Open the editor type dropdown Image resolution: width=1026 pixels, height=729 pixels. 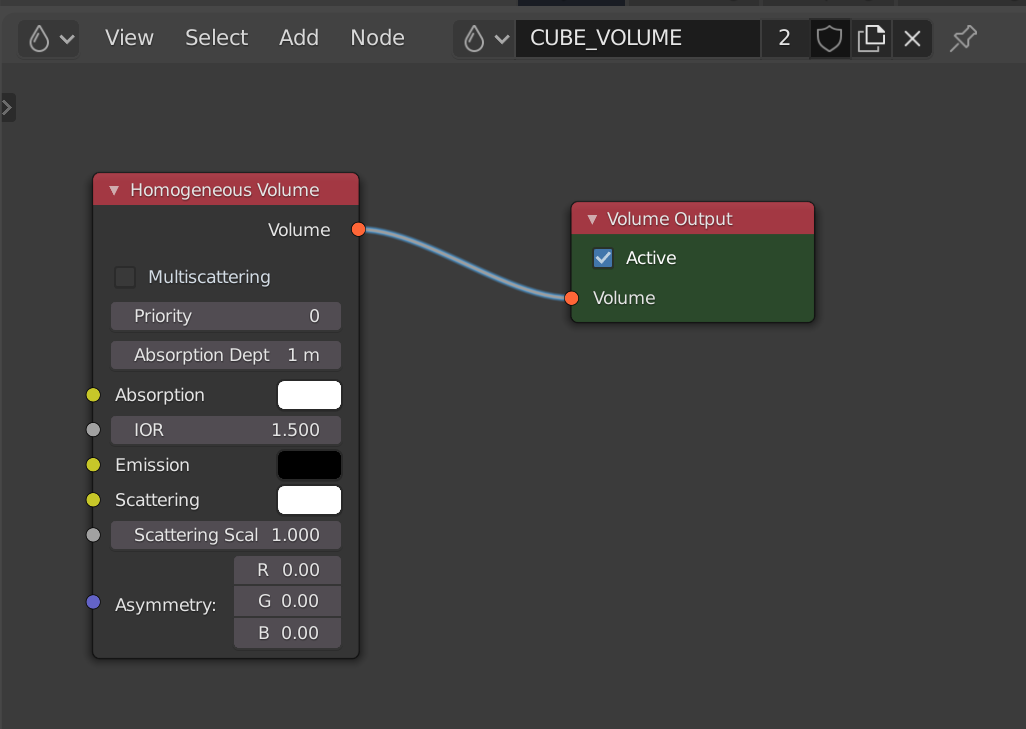48,39
